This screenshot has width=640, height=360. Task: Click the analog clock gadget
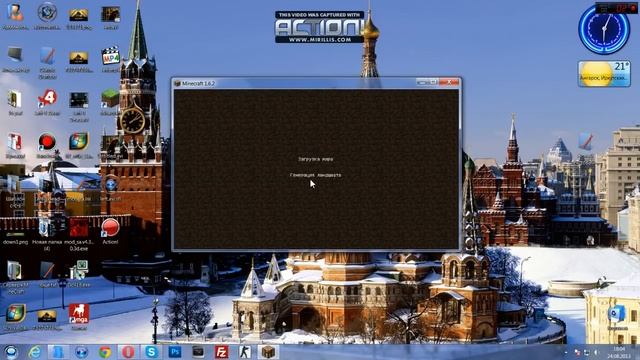pos(604,29)
